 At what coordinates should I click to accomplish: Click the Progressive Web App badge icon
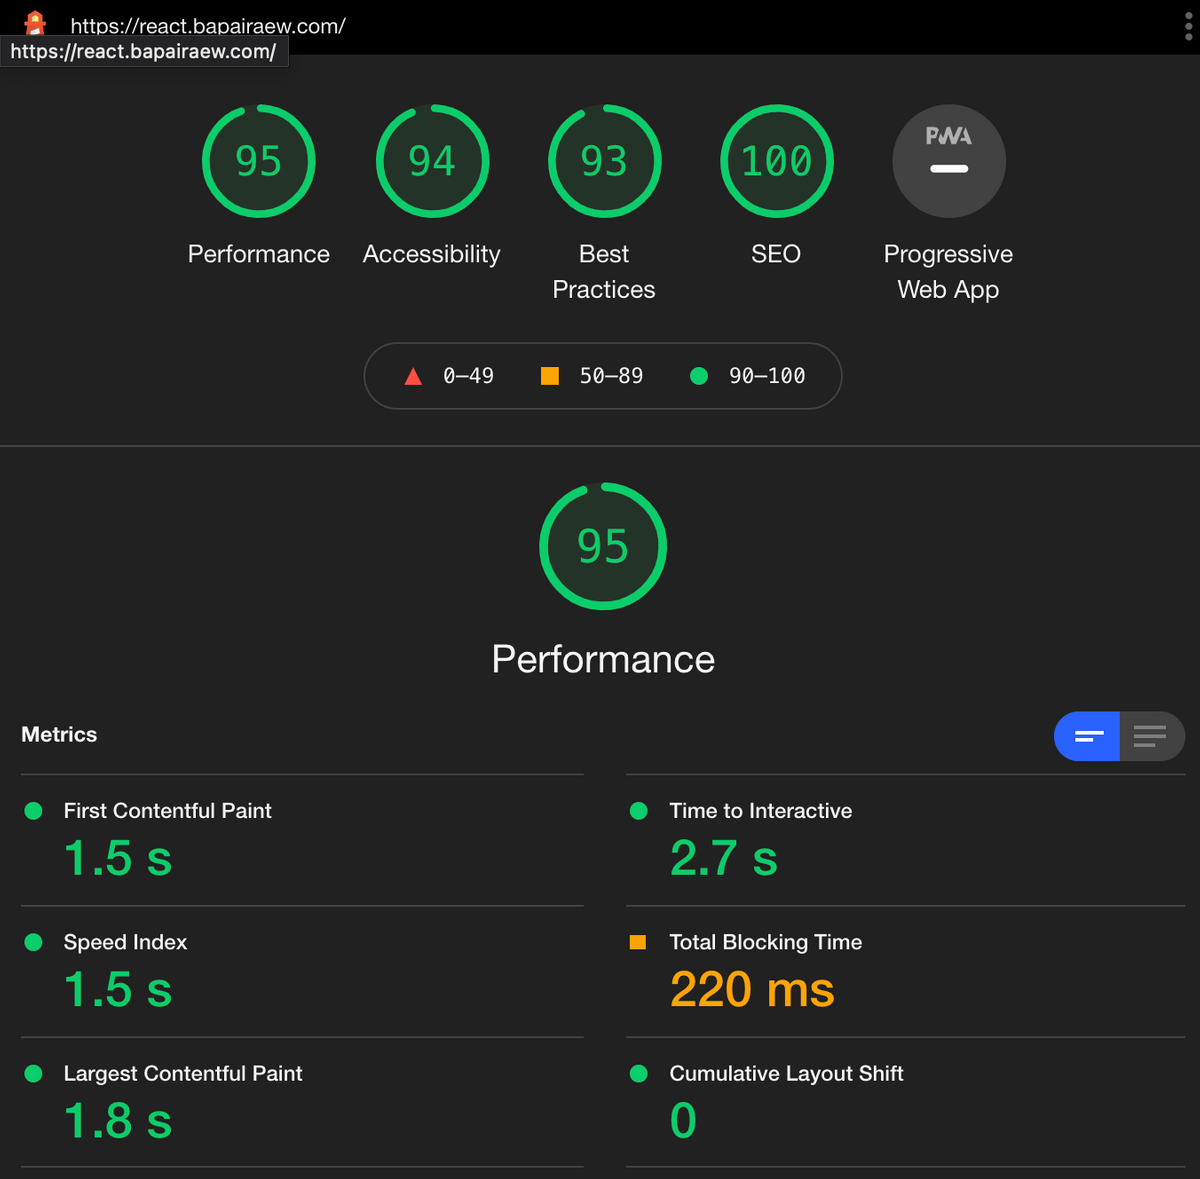tap(948, 161)
